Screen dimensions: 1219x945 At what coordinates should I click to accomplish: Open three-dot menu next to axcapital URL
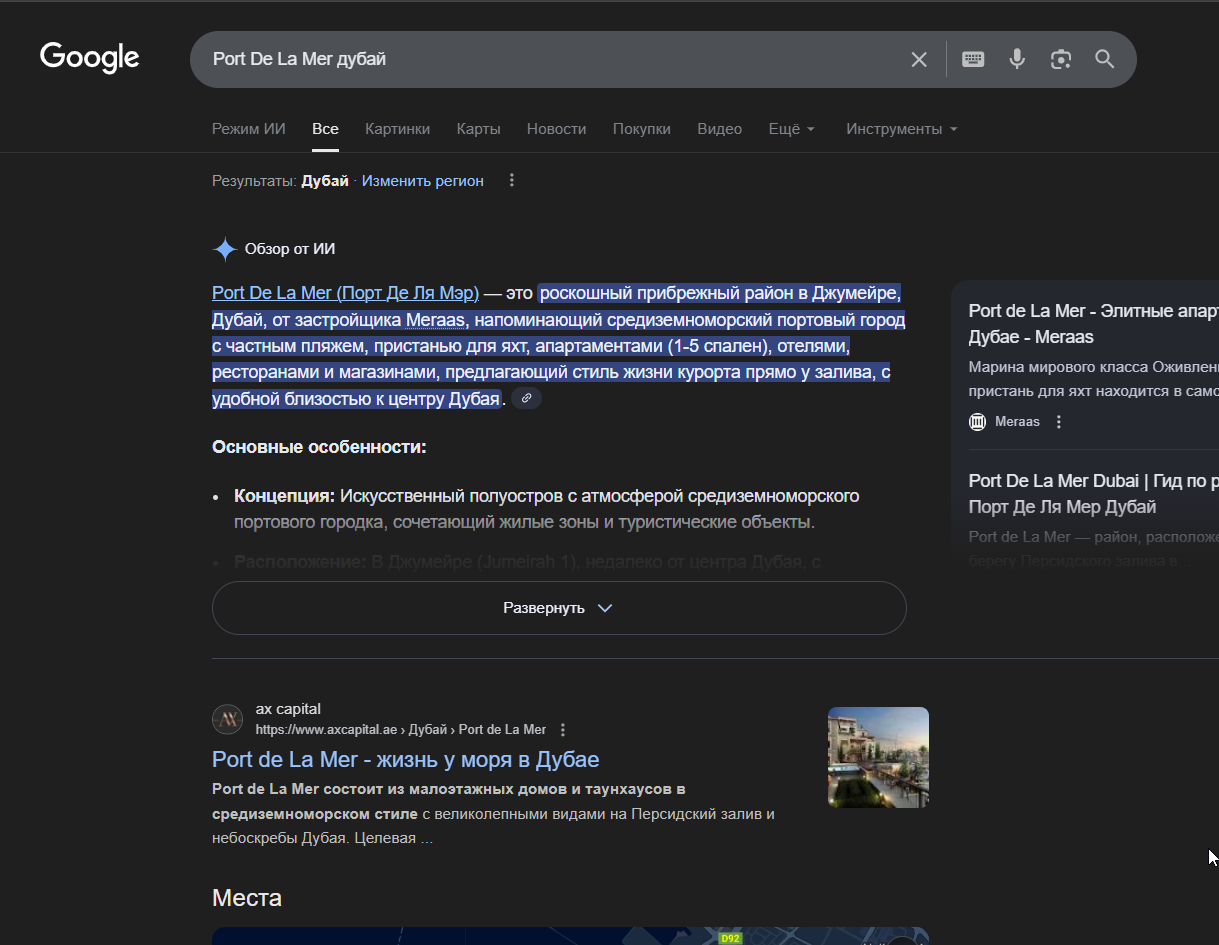563,730
